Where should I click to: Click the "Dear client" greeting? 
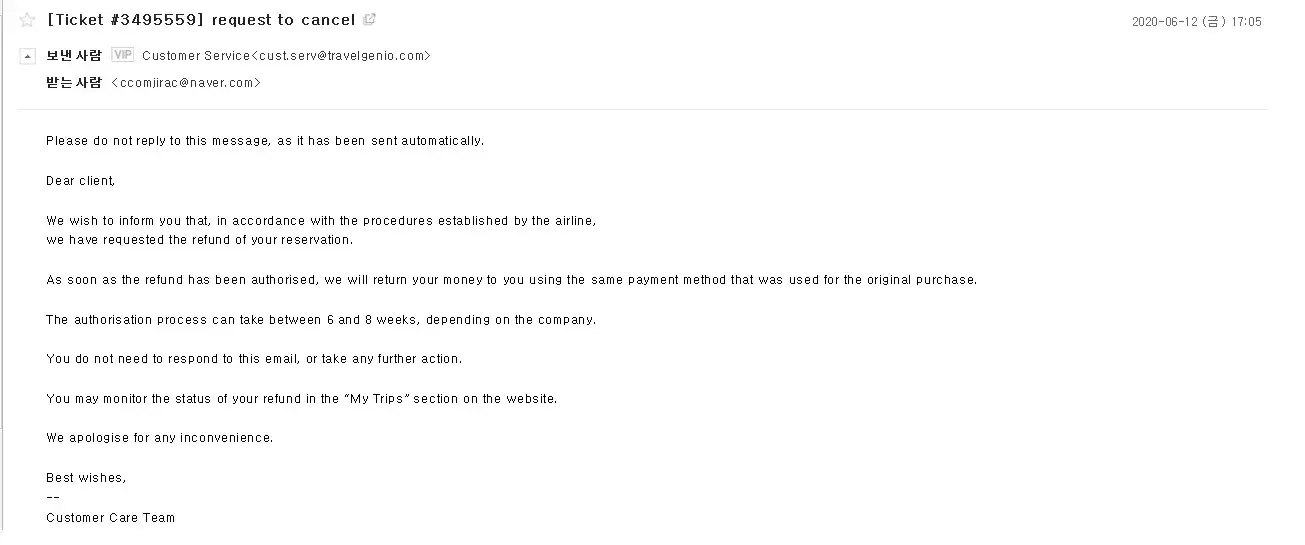(81, 181)
